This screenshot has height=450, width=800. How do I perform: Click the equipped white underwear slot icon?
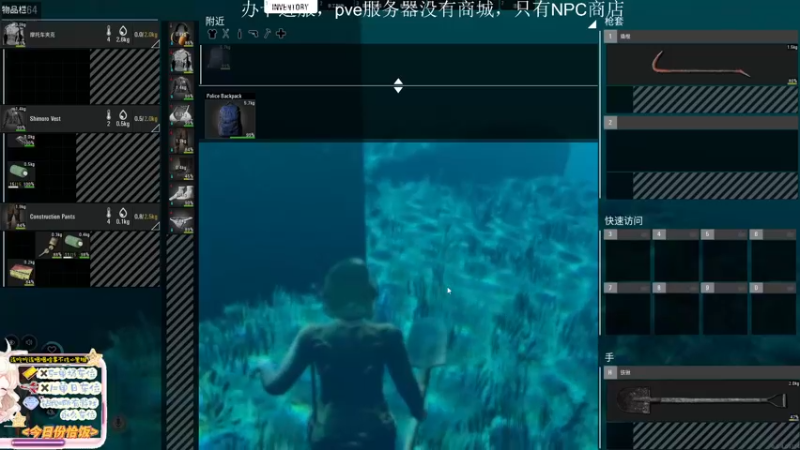click(x=181, y=221)
